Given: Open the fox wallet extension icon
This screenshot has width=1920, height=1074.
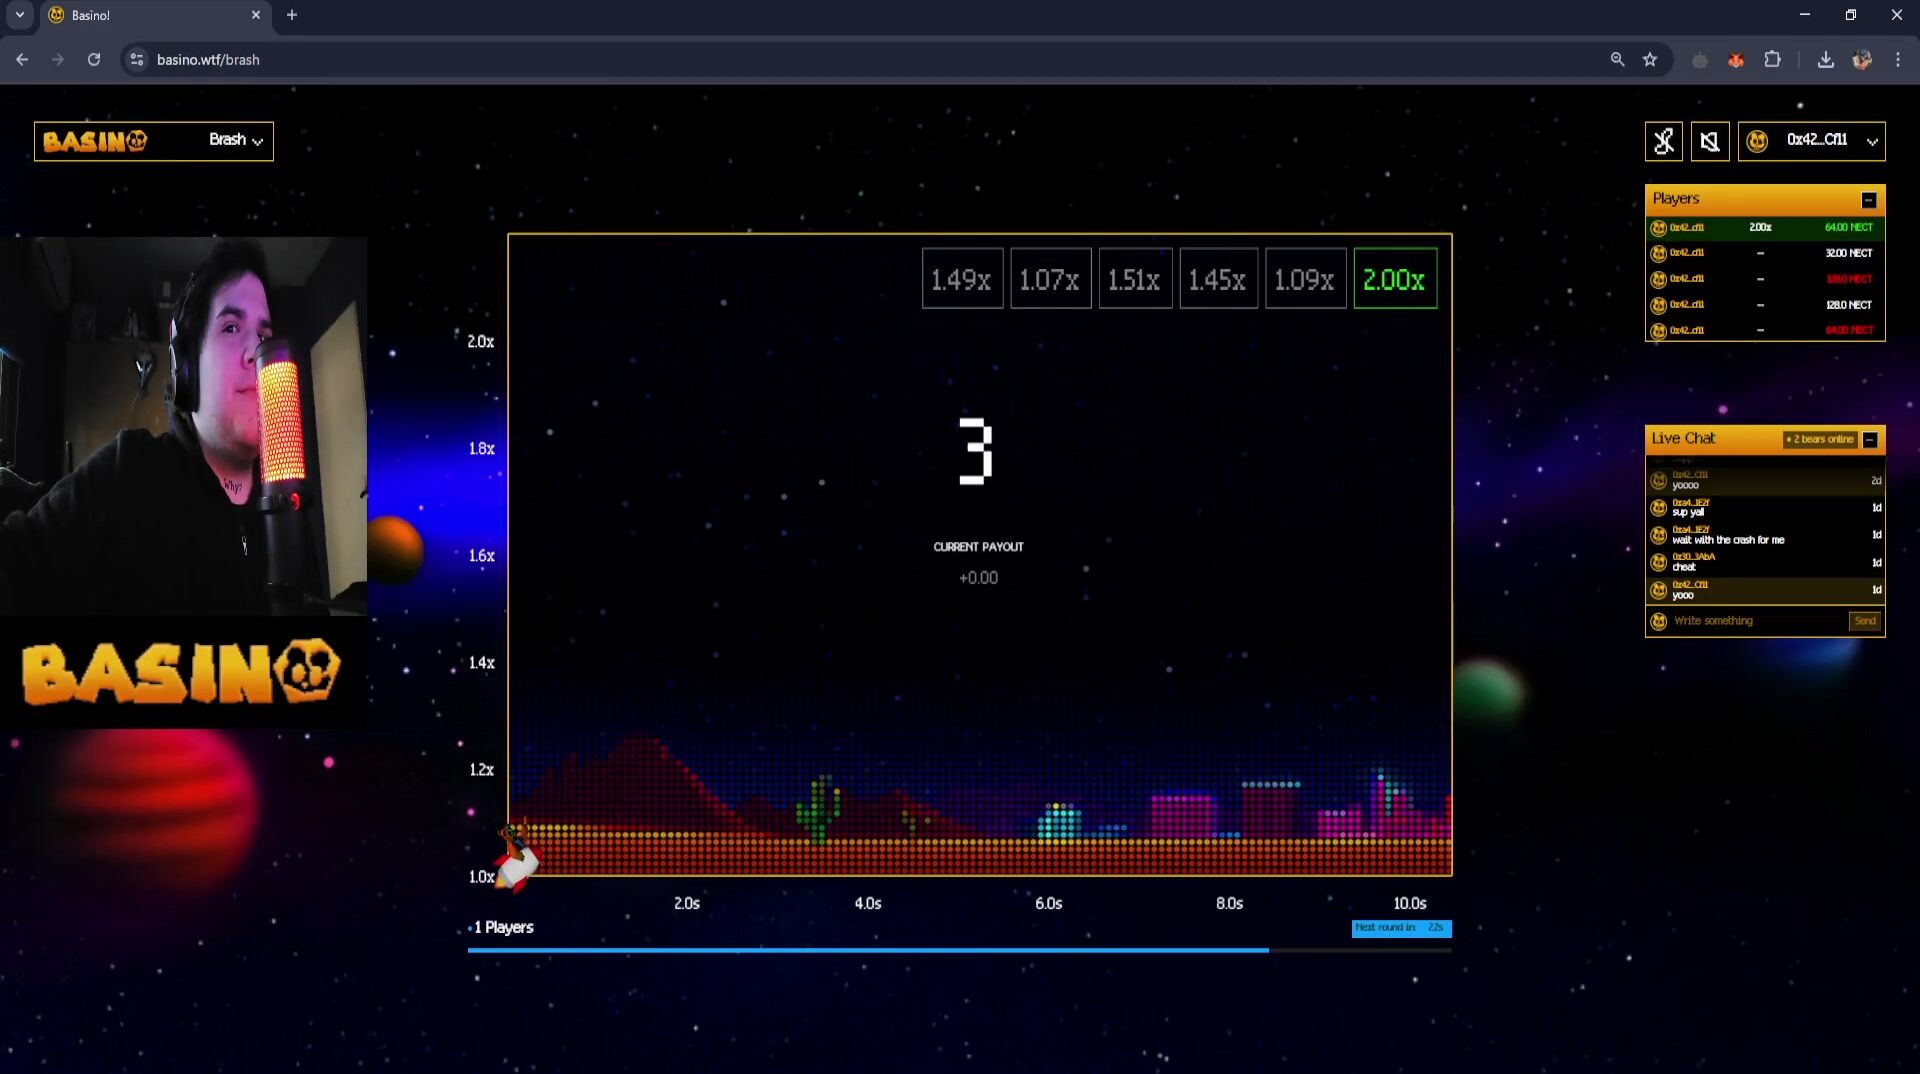Looking at the screenshot, I should click(1736, 60).
